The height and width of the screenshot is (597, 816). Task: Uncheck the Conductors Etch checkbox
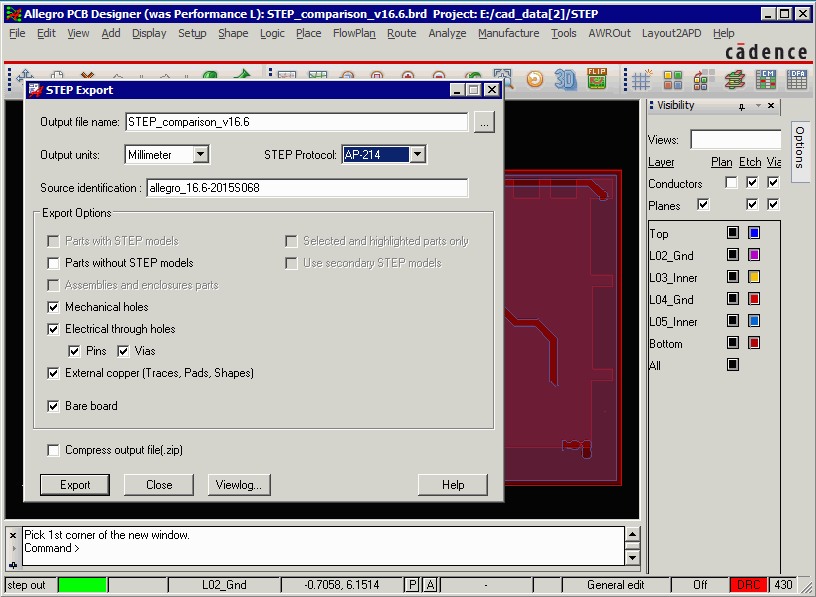[x=752, y=183]
